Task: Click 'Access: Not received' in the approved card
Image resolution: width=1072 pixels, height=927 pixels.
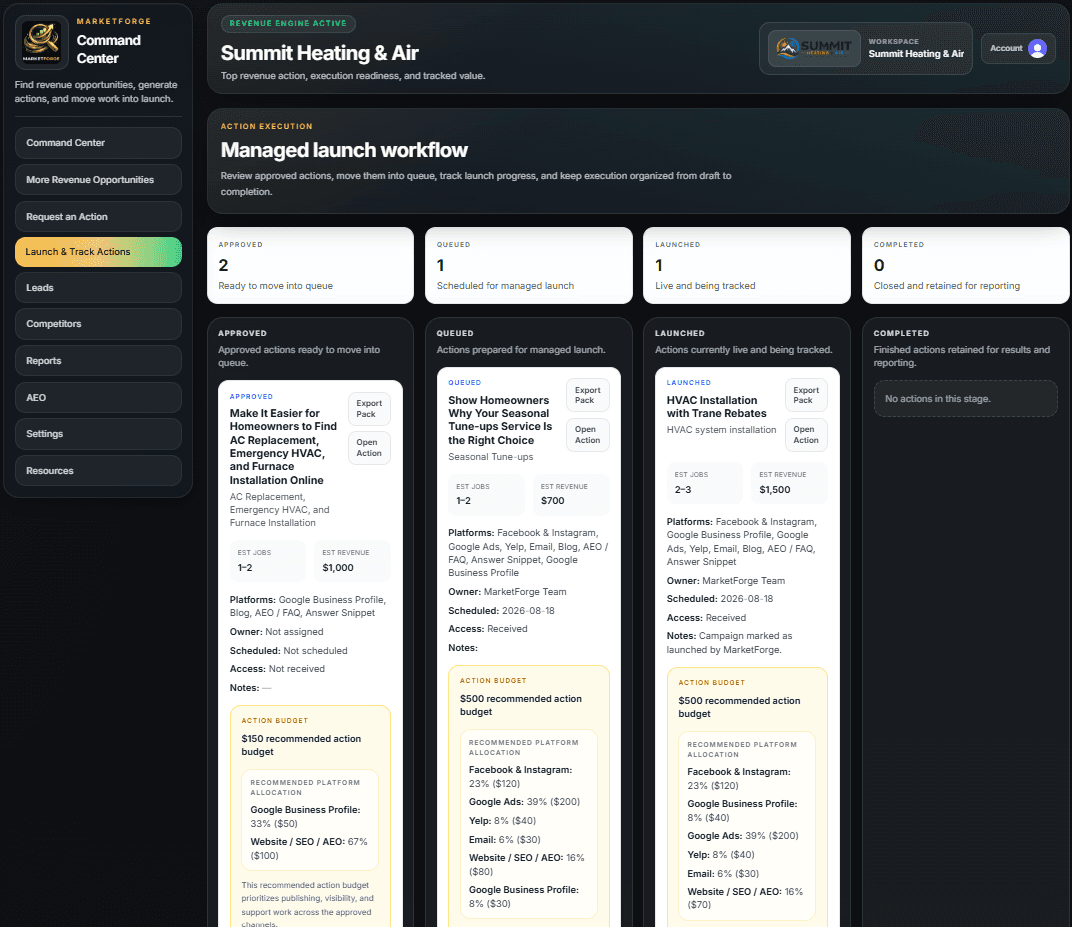Action: tap(277, 669)
